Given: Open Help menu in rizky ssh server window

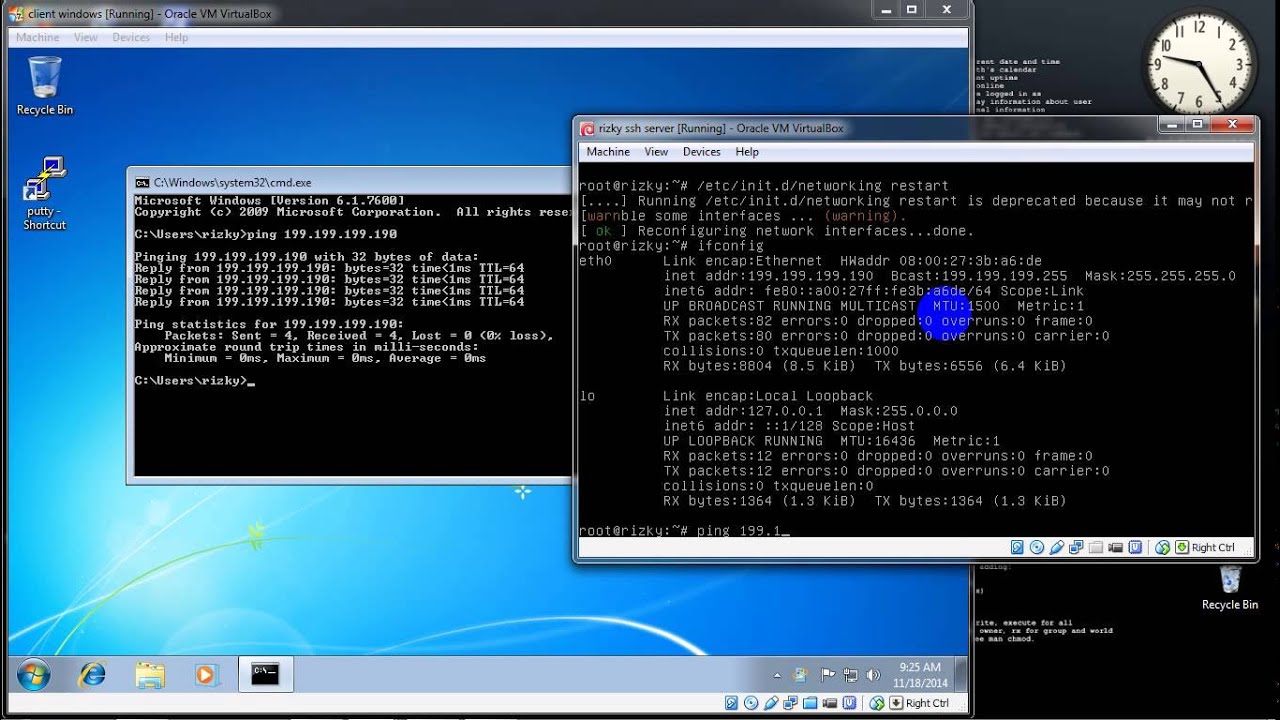Looking at the screenshot, I should [x=747, y=152].
